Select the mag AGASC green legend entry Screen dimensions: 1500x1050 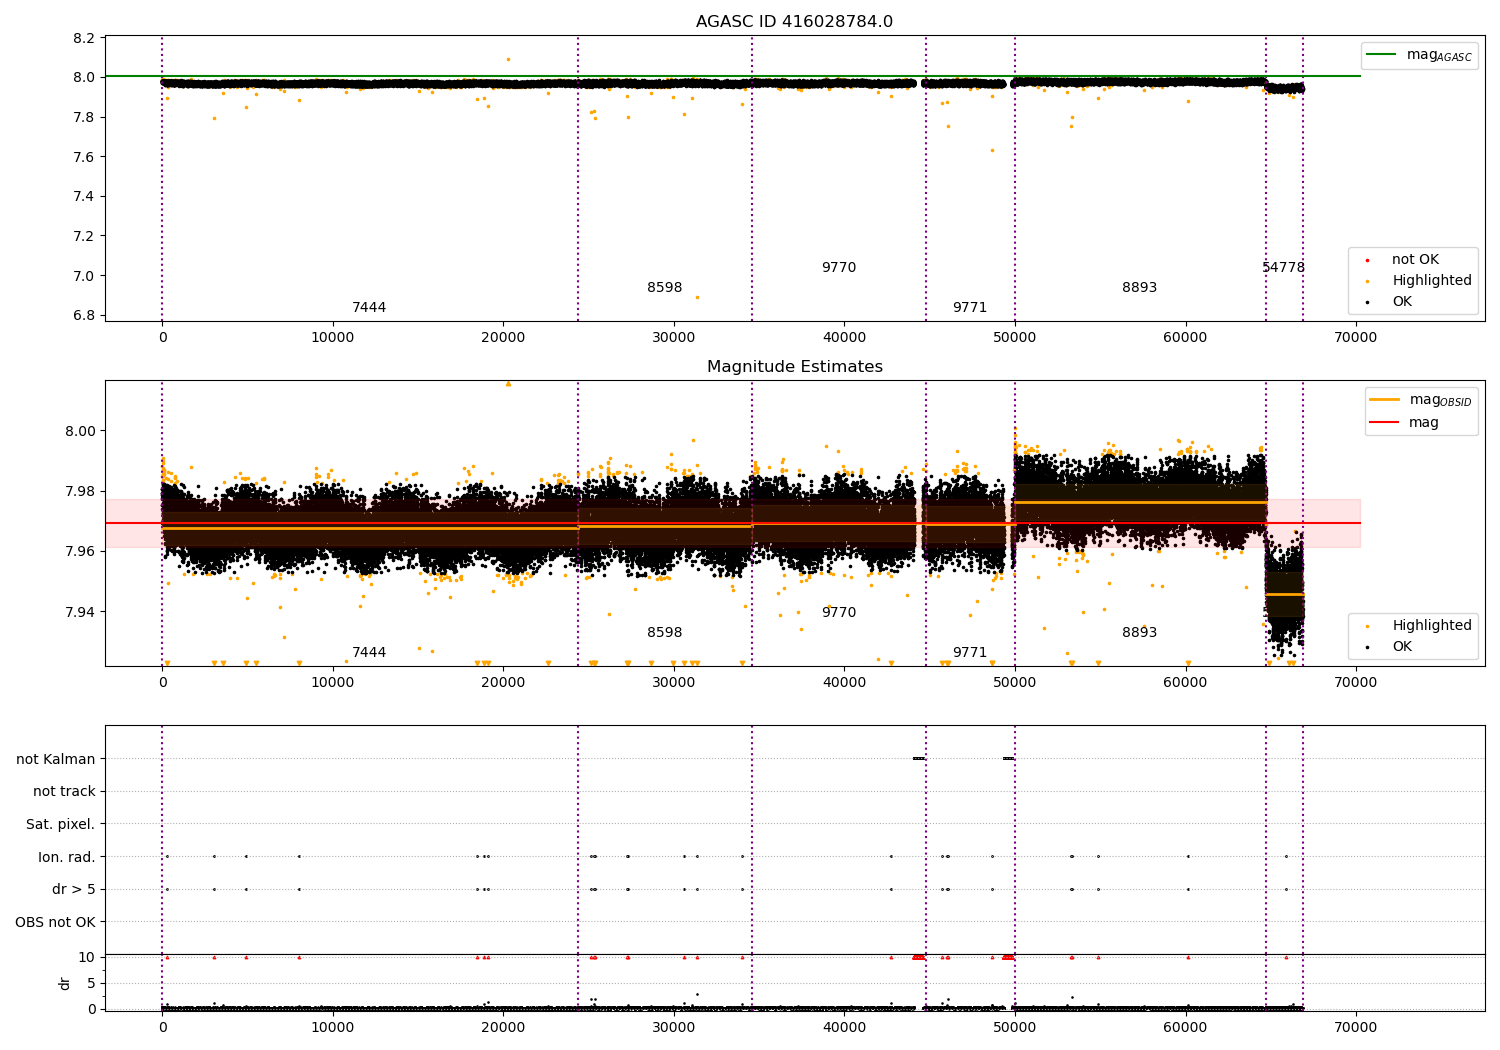(1419, 55)
